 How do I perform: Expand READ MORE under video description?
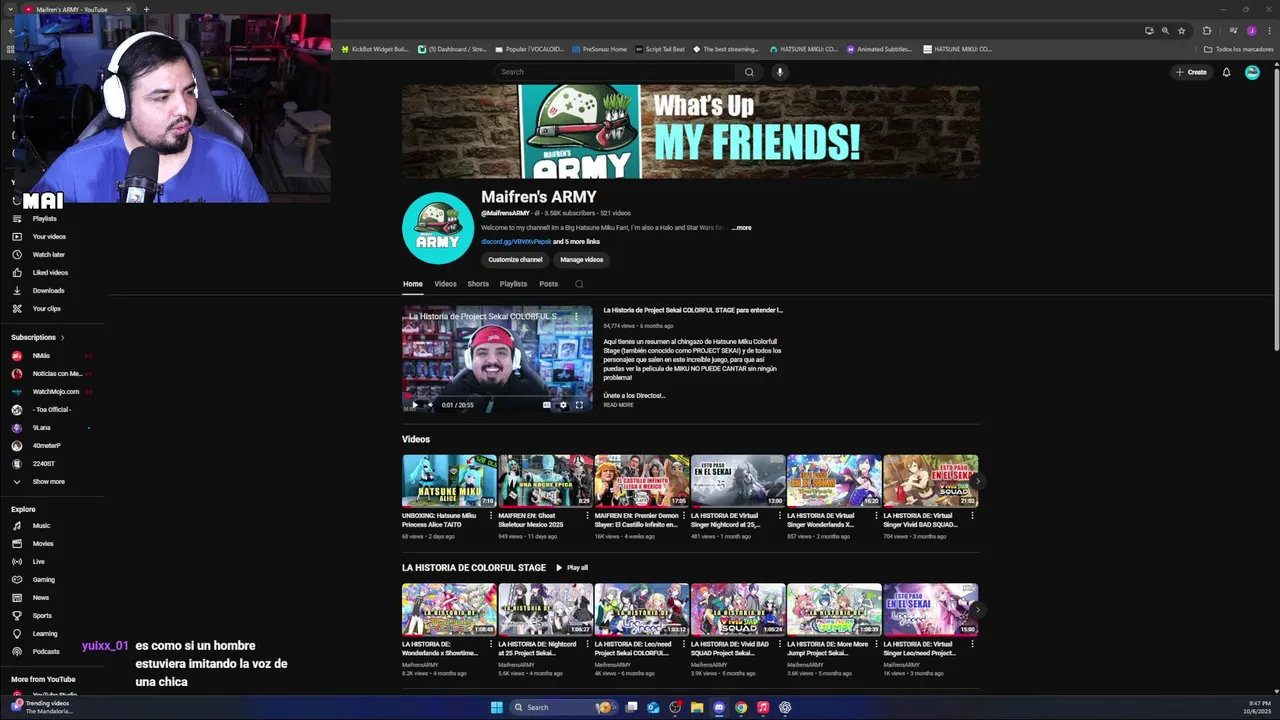(618, 405)
